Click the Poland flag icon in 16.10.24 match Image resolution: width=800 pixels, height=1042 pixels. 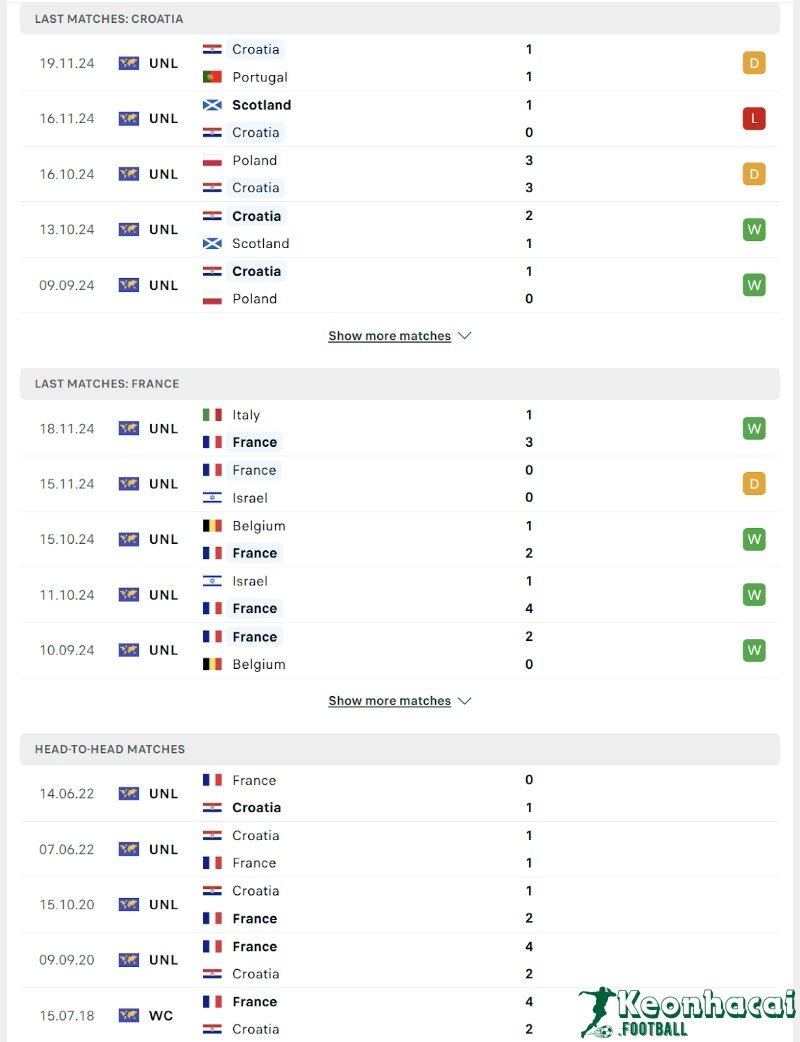click(211, 160)
